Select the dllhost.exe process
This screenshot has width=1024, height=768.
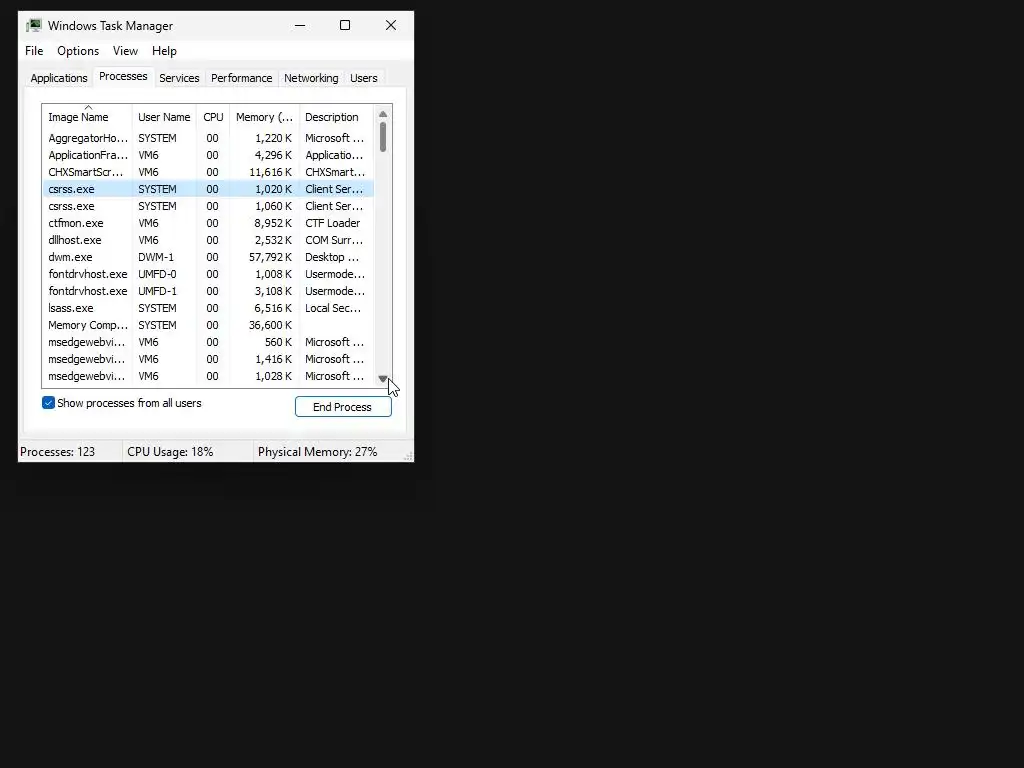pyautogui.click(x=208, y=240)
